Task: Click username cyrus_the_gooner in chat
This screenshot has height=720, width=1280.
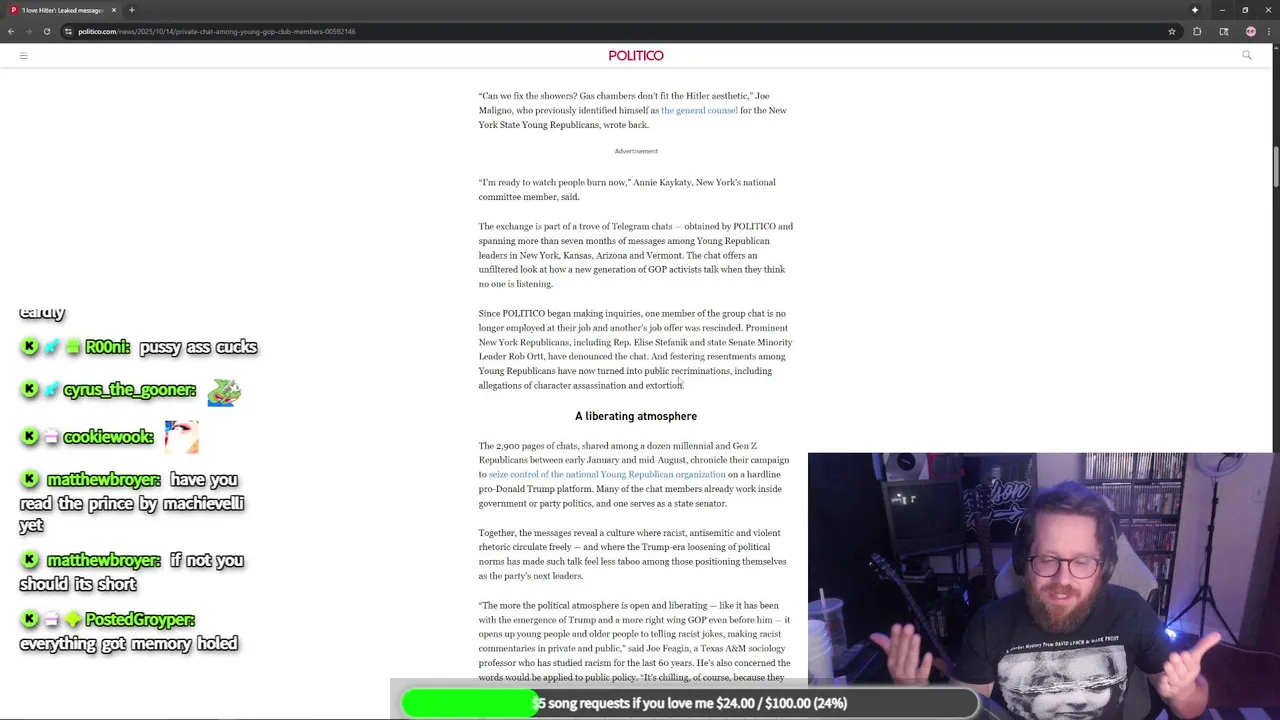Action: pyautogui.click(x=130, y=390)
